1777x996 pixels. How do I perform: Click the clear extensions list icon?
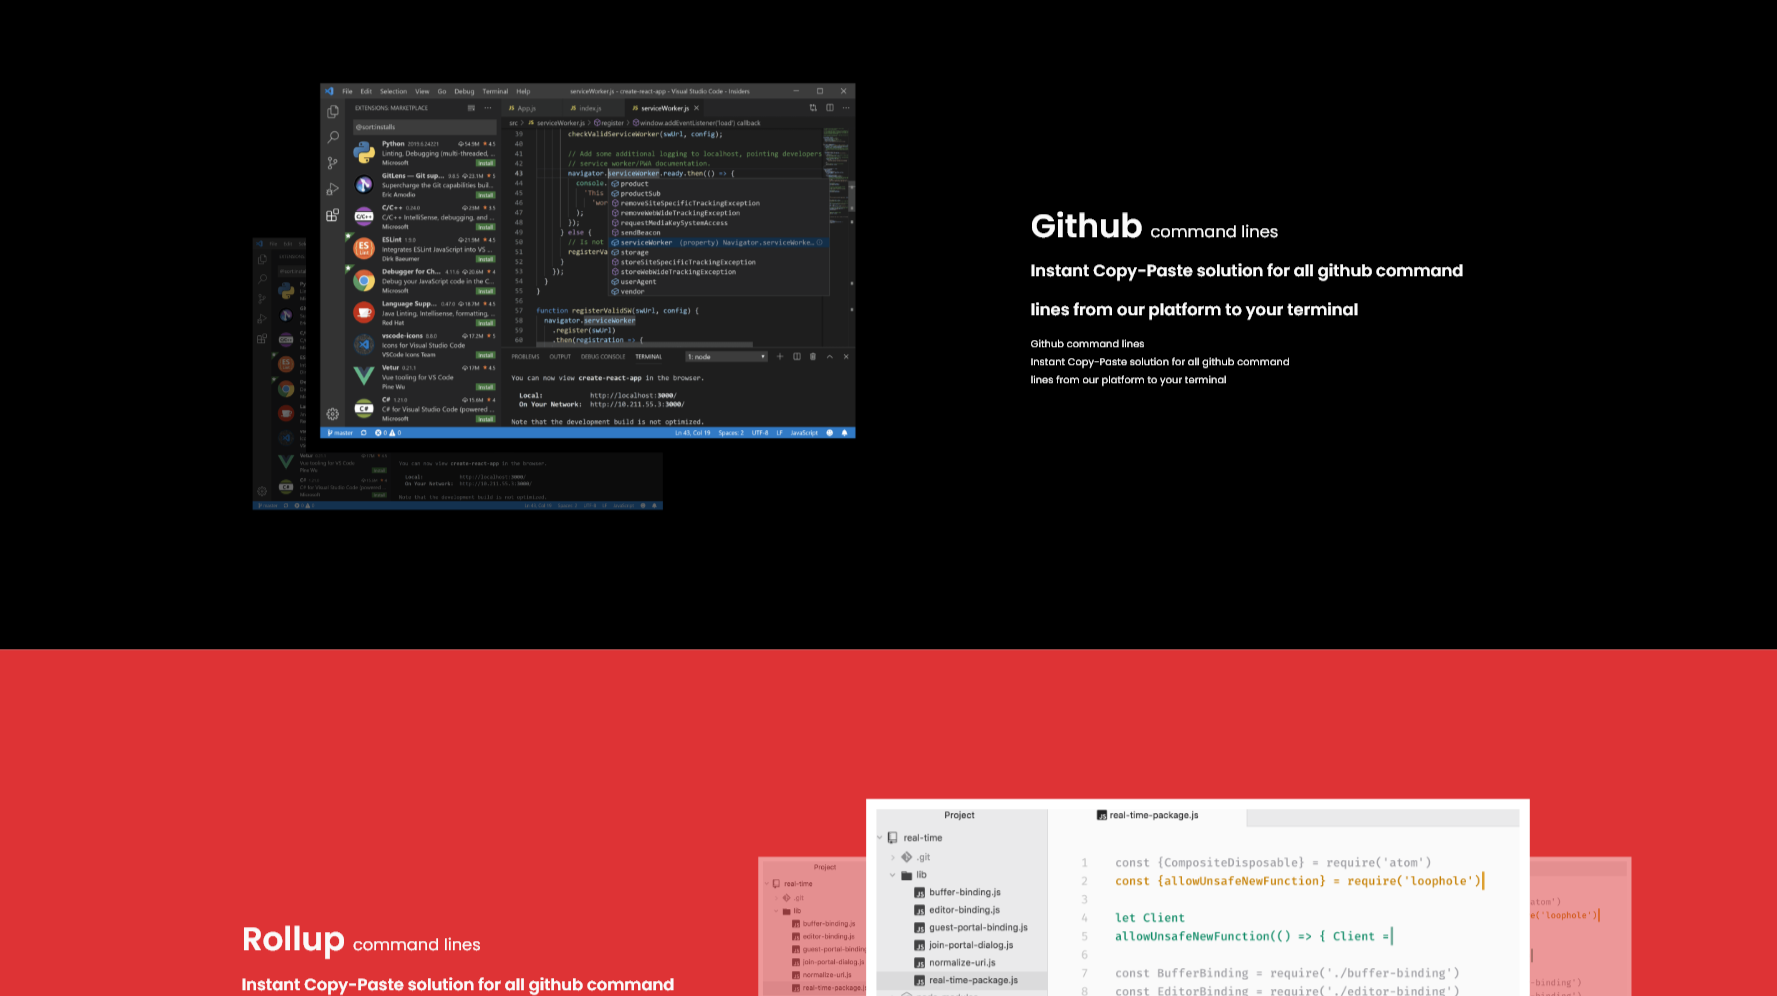pyautogui.click(x=471, y=108)
